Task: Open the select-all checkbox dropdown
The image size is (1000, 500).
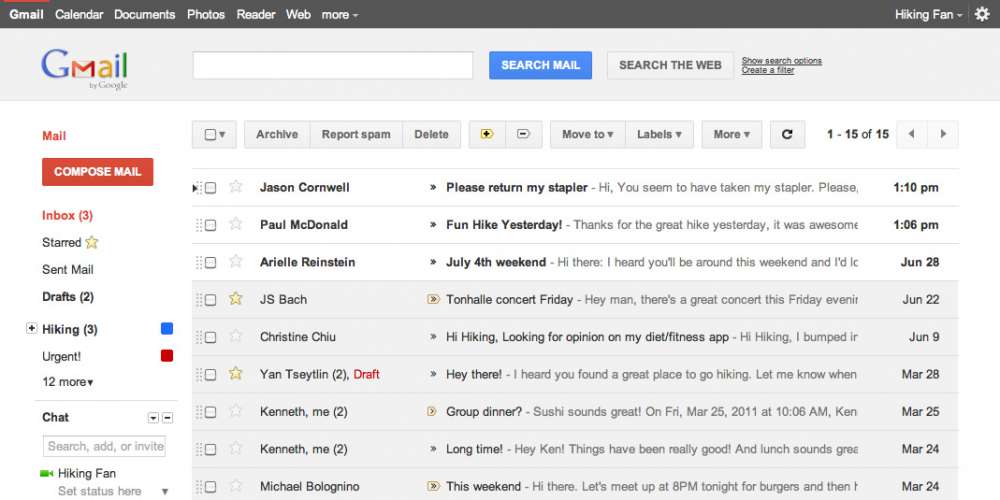Action: coord(214,135)
